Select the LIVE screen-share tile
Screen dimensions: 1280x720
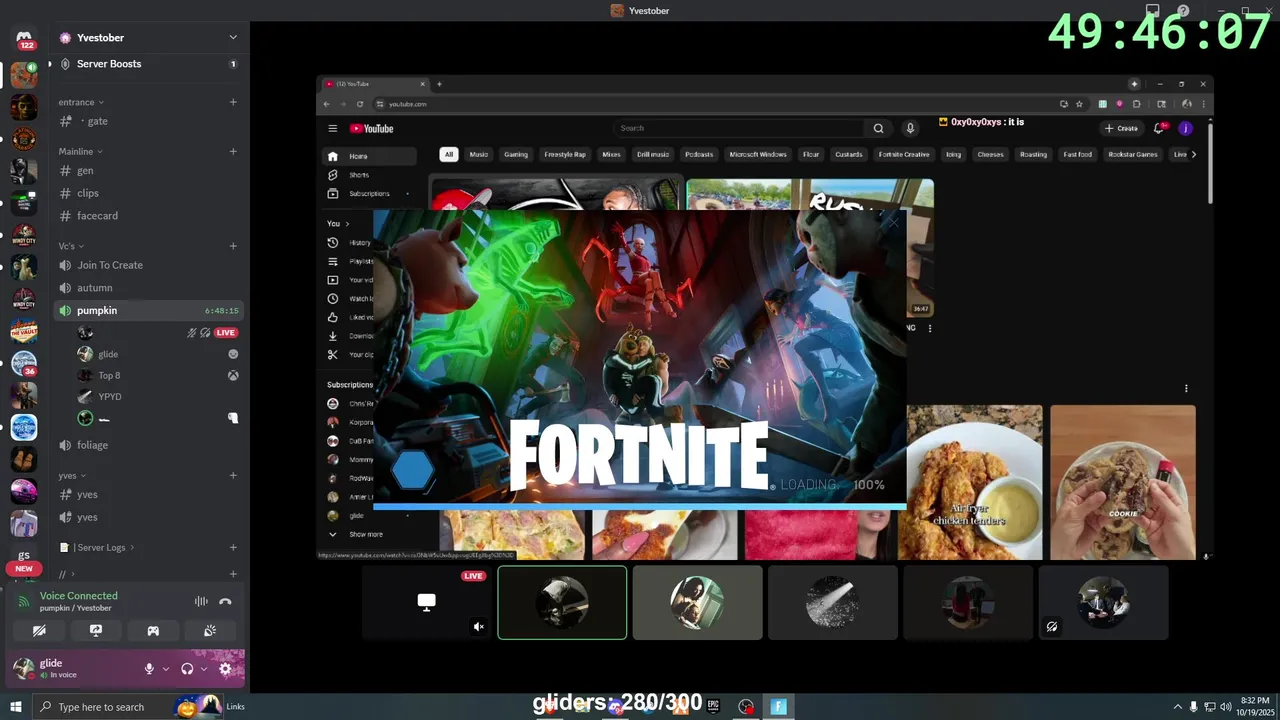coord(427,602)
